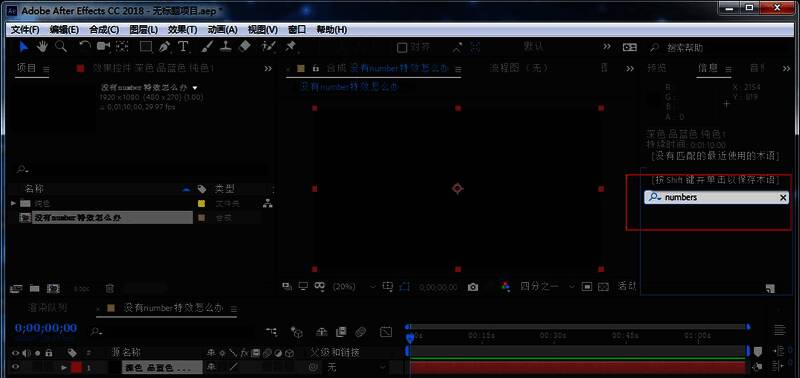Enable the 对齐 snapping checkbox
The height and width of the screenshot is (378, 800).
(x=402, y=47)
